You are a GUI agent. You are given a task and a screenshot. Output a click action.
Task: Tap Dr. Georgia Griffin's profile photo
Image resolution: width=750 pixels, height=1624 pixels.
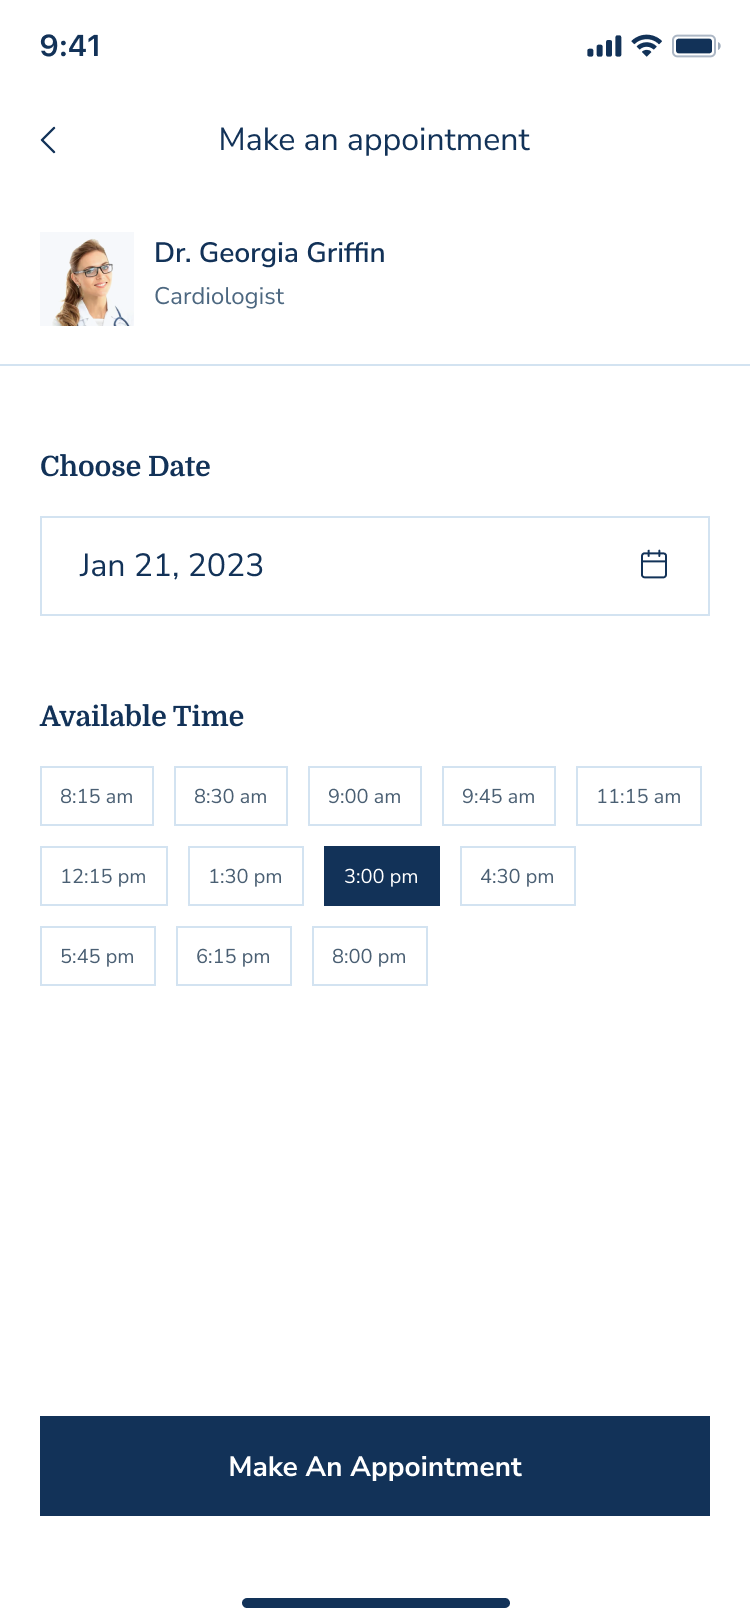coord(87,279)
